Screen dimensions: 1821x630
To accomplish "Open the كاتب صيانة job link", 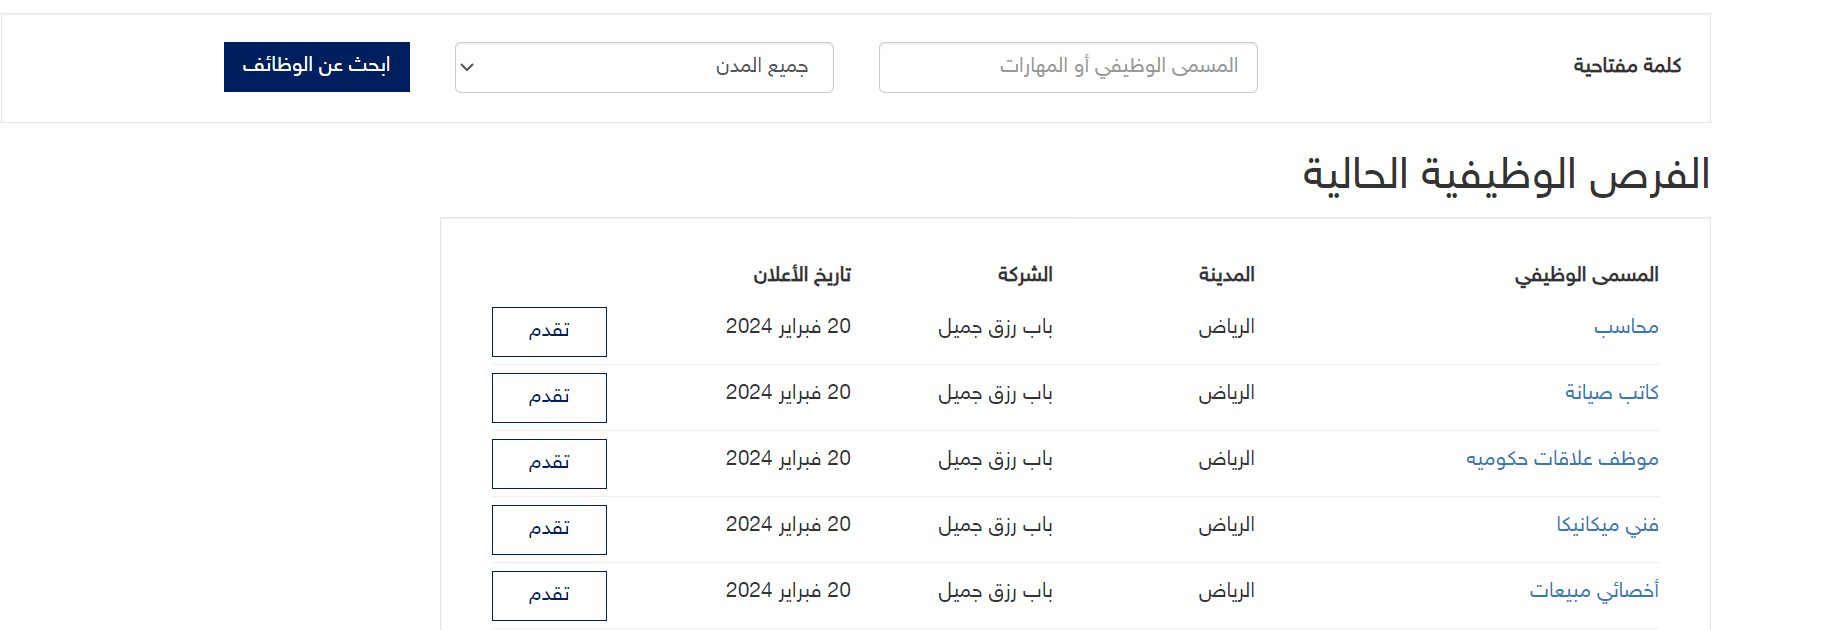I will [x=1612, y=393].
